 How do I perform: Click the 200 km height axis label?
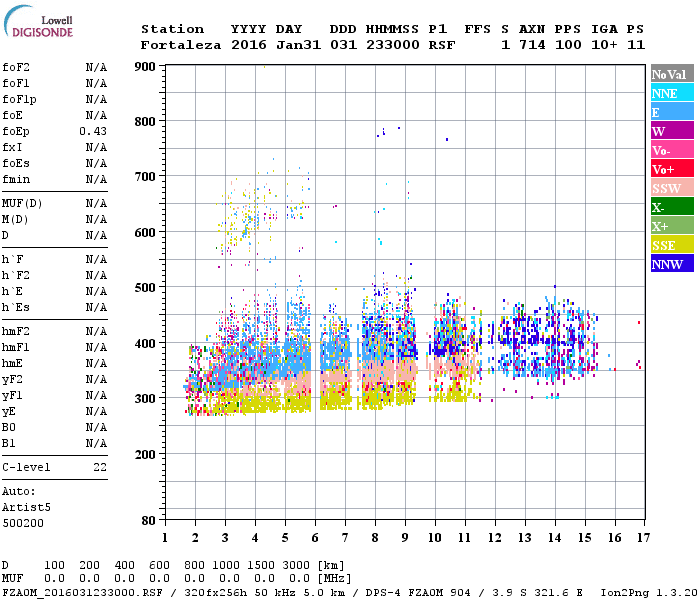145,455
